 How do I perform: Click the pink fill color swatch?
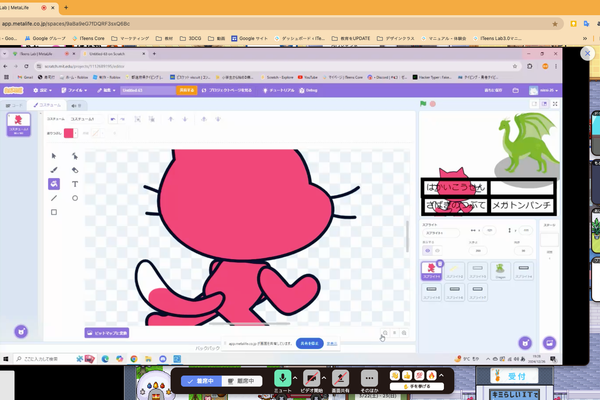pos(68,133)
